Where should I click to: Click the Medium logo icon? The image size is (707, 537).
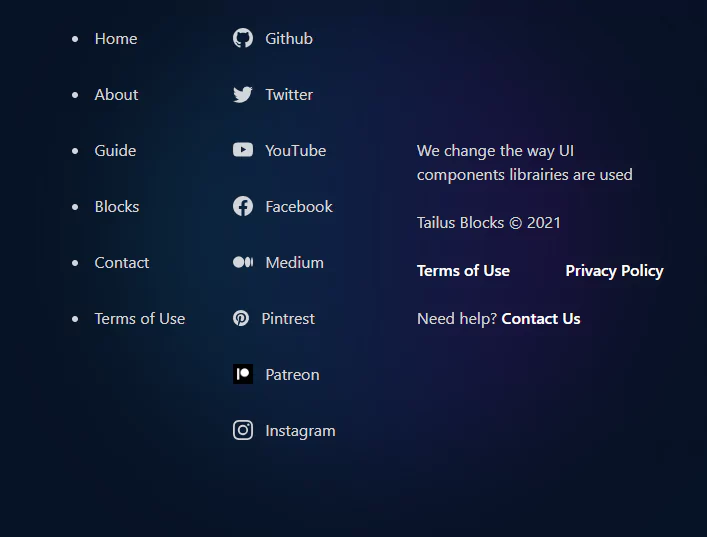pos(243,262)
